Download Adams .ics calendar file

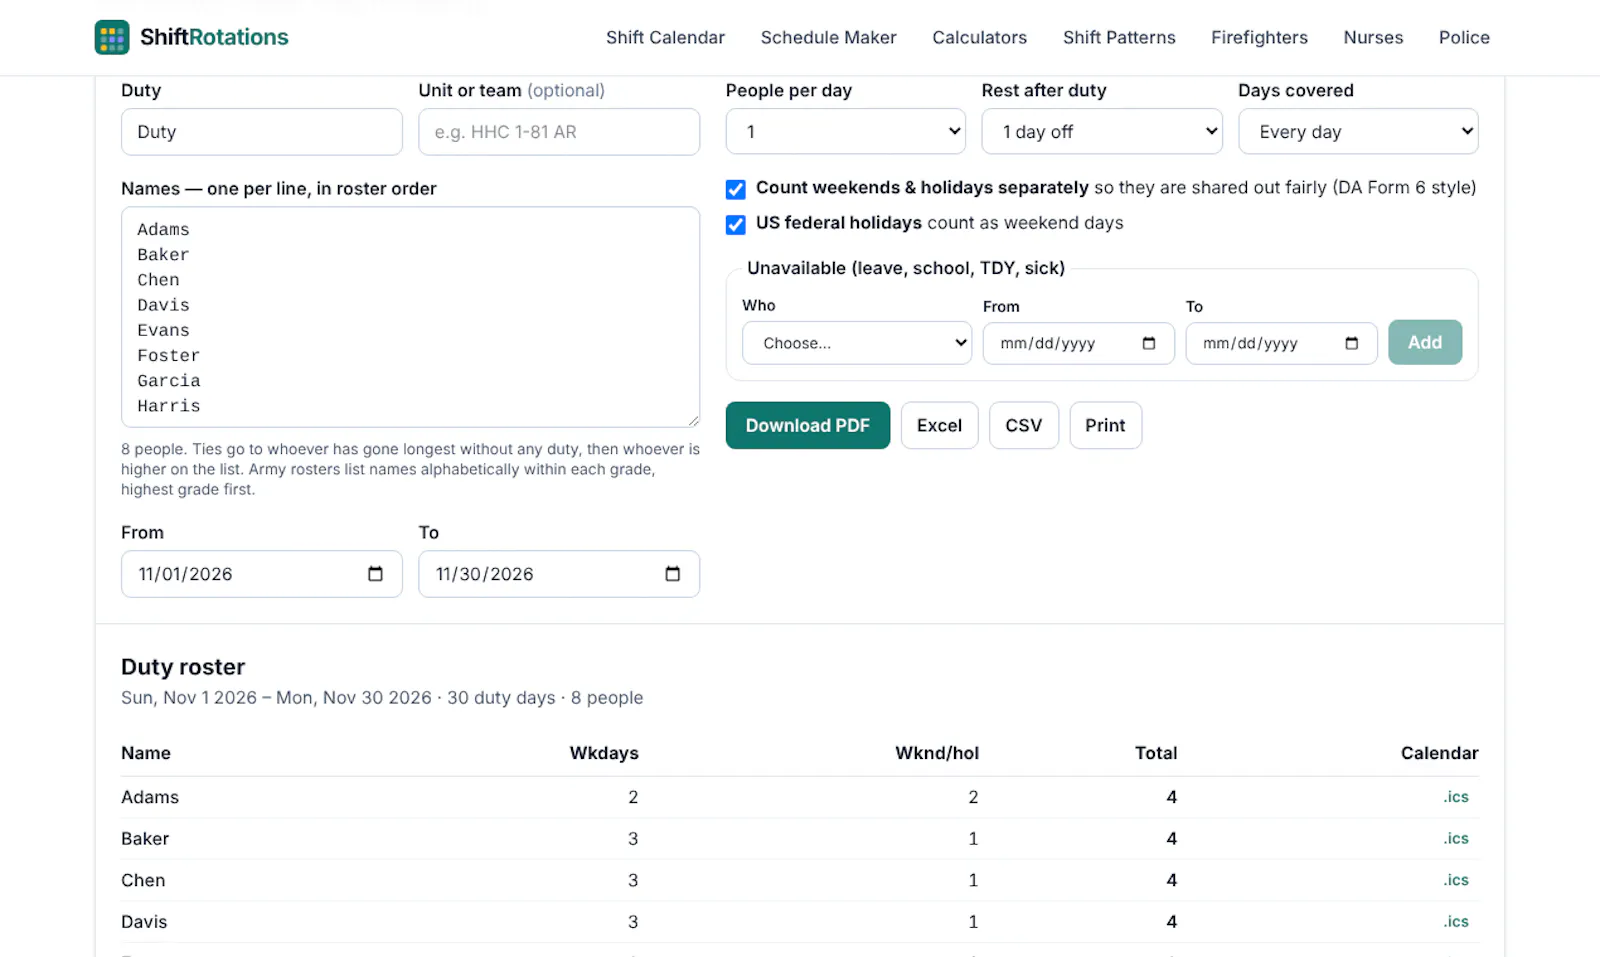point(1456,797)
